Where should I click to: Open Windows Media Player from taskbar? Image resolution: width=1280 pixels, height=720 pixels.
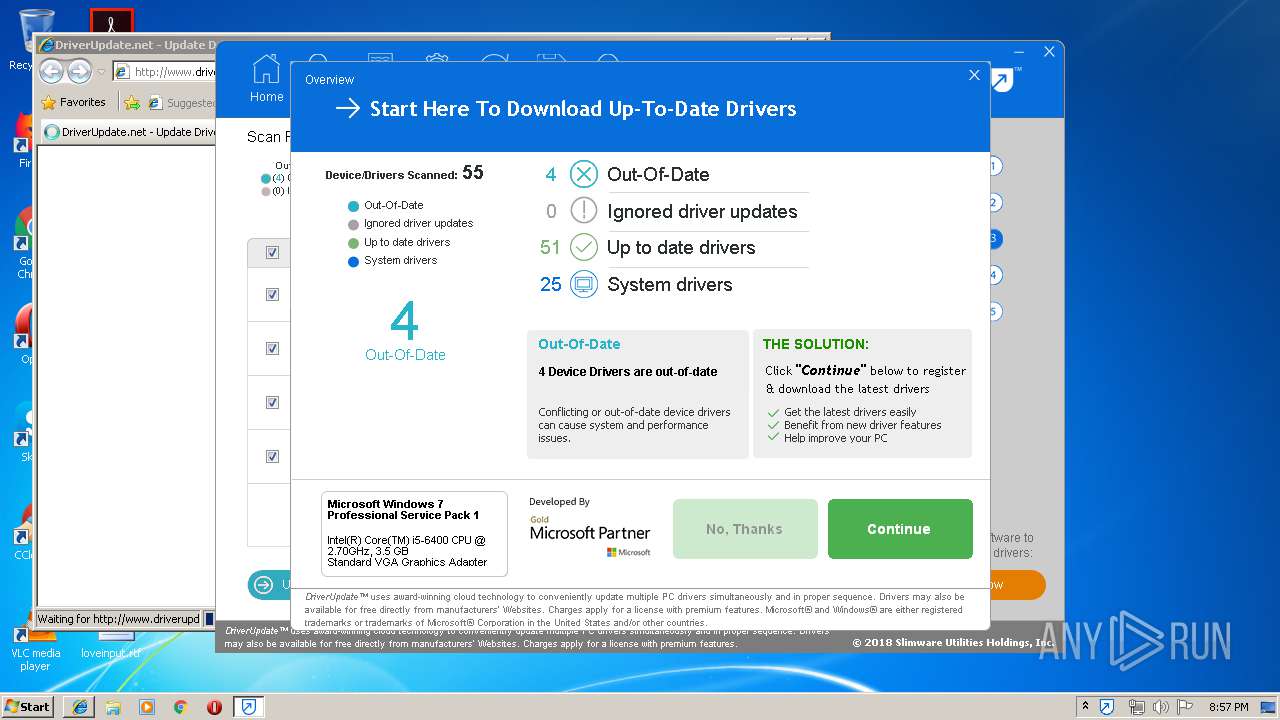pyautogui.click(x=147, y=707)
